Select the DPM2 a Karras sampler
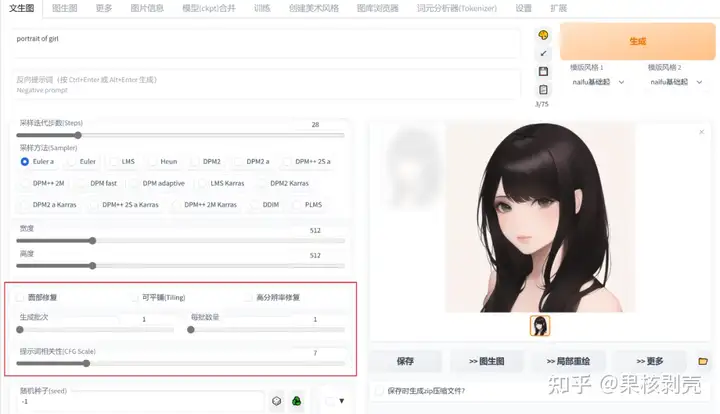720x414 pixels. click(49, 205)
